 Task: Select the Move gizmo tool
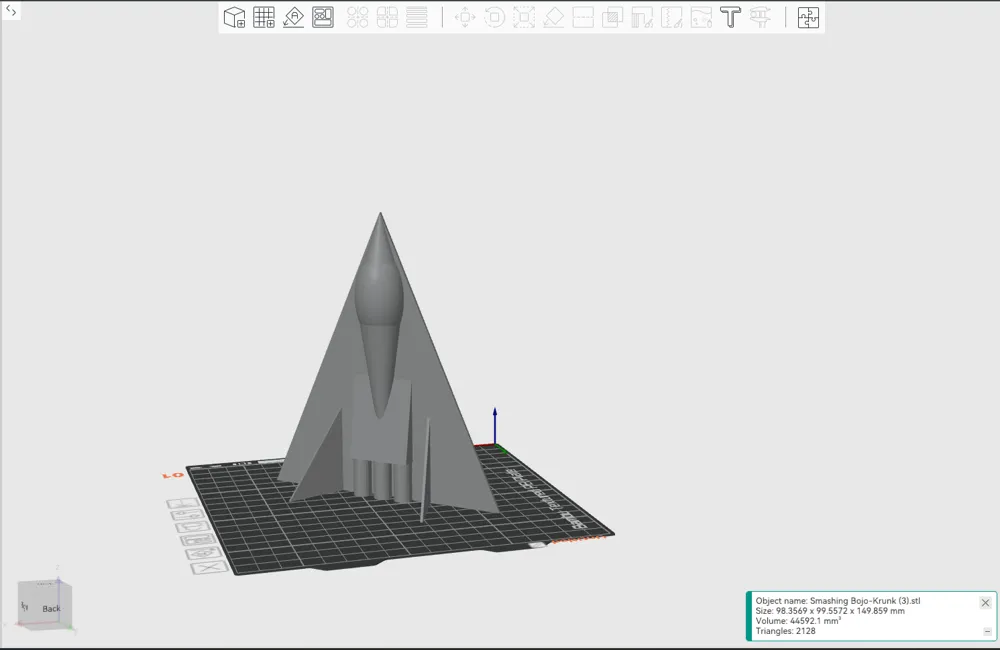pos(465,17)
